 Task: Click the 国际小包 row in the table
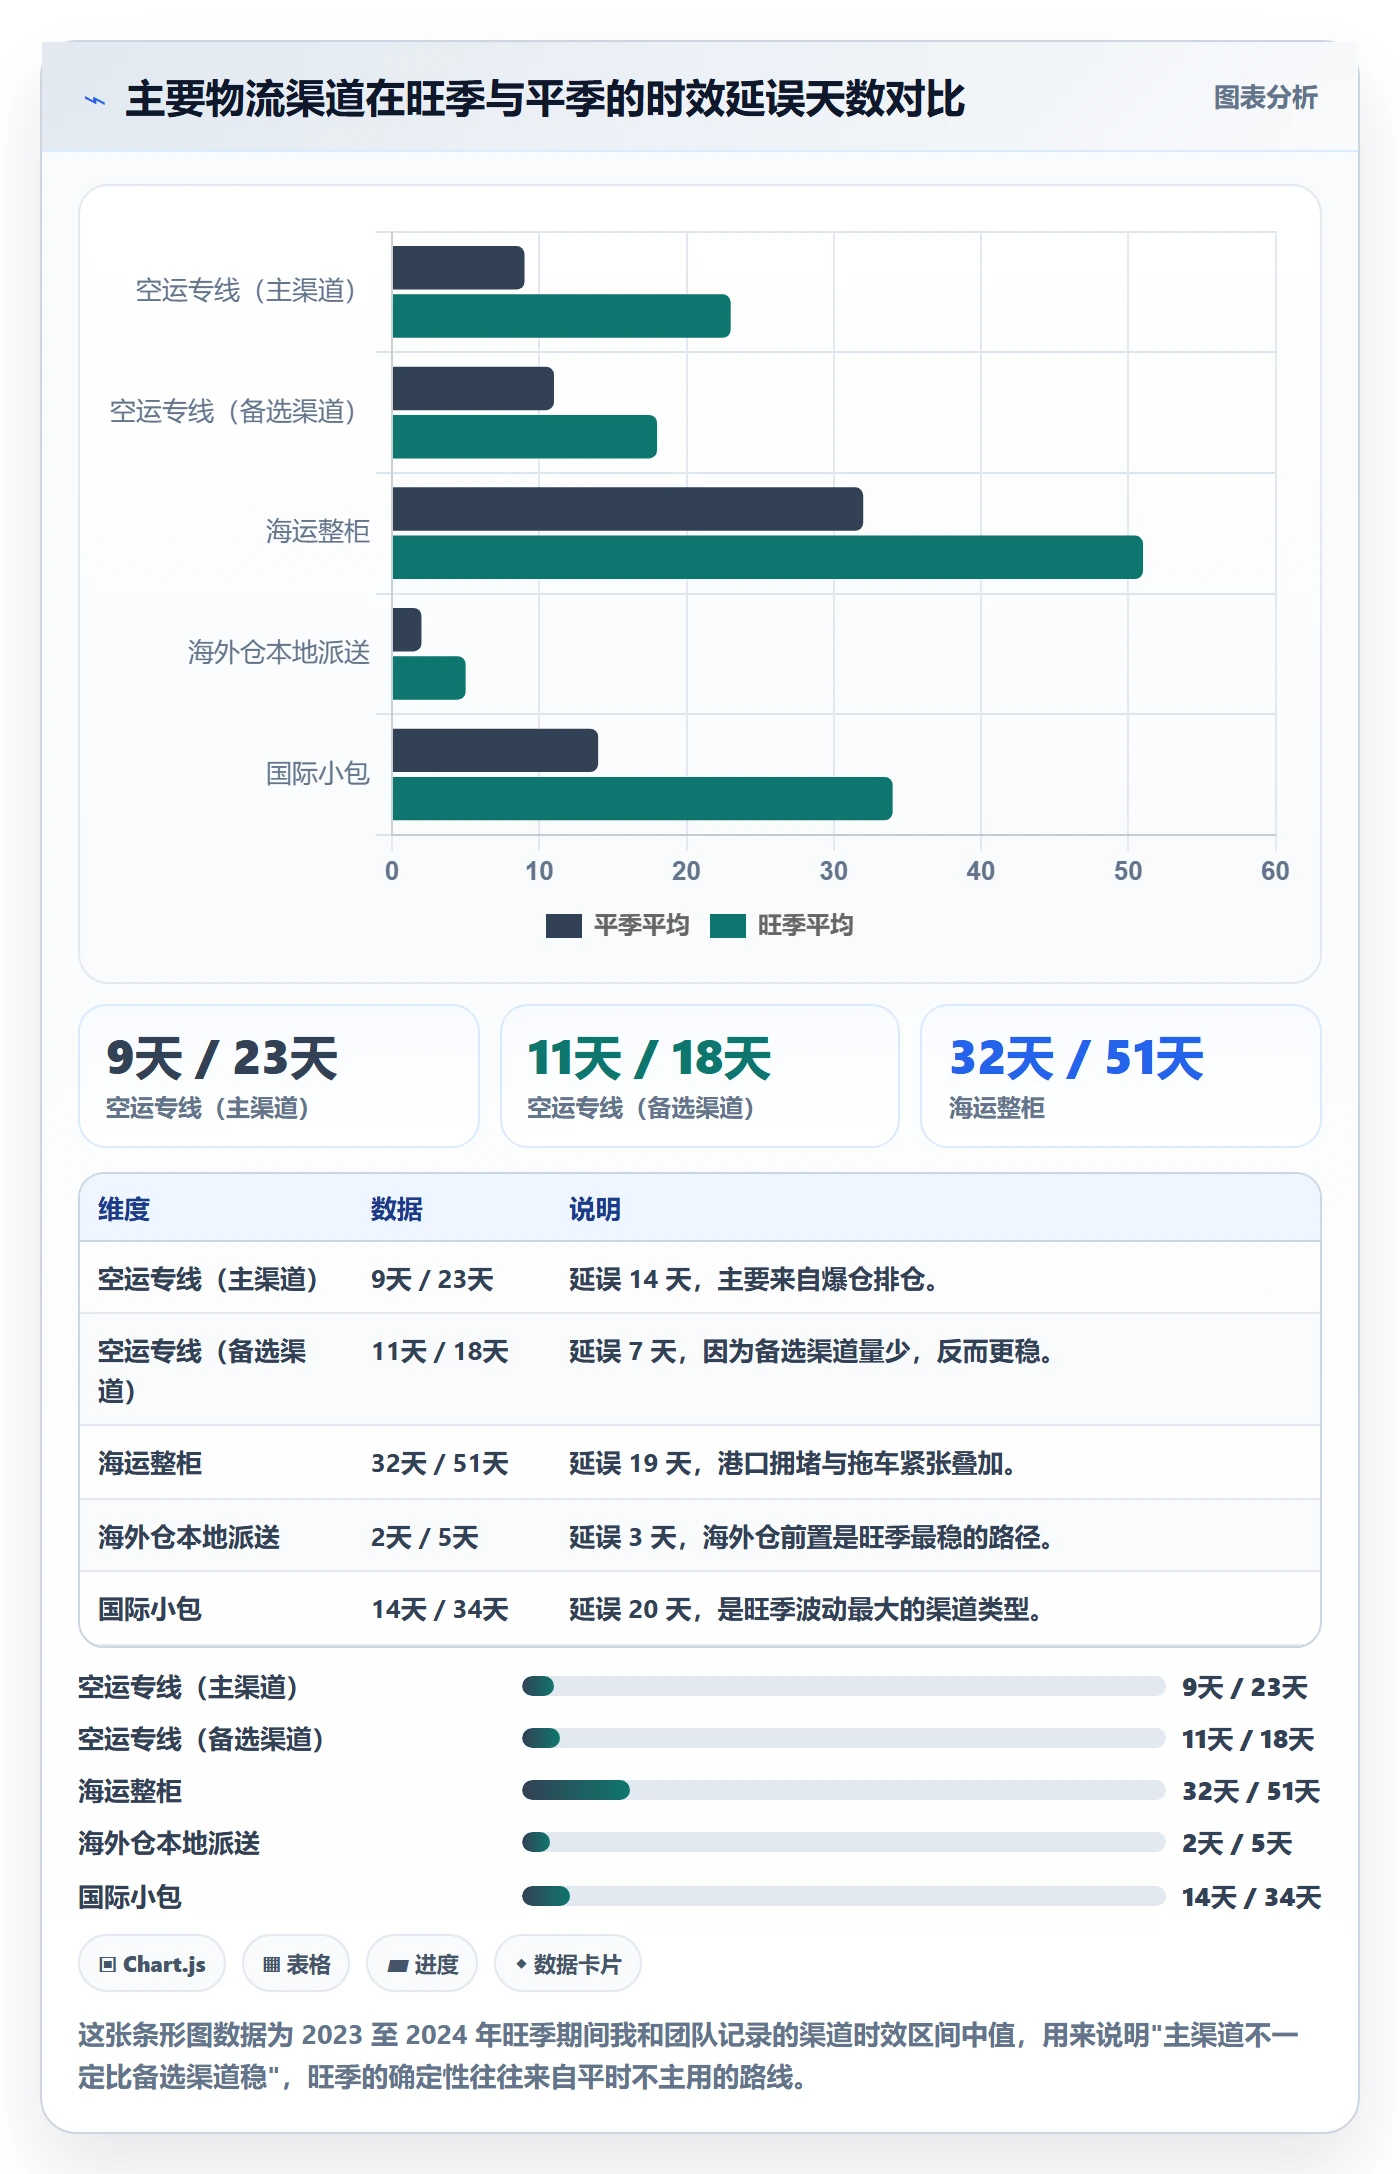[x=700, y=1609]
